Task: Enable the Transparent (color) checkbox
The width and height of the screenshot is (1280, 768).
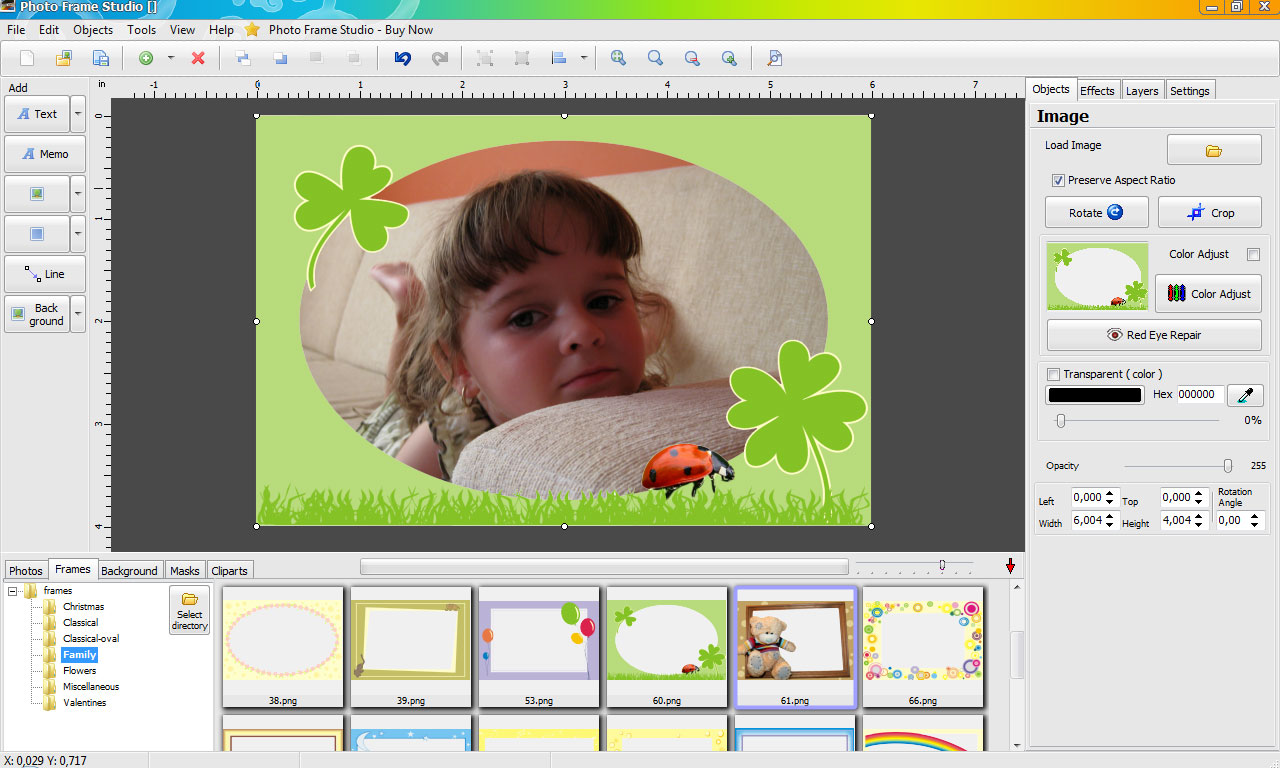Action: (x=1053, y=374)
